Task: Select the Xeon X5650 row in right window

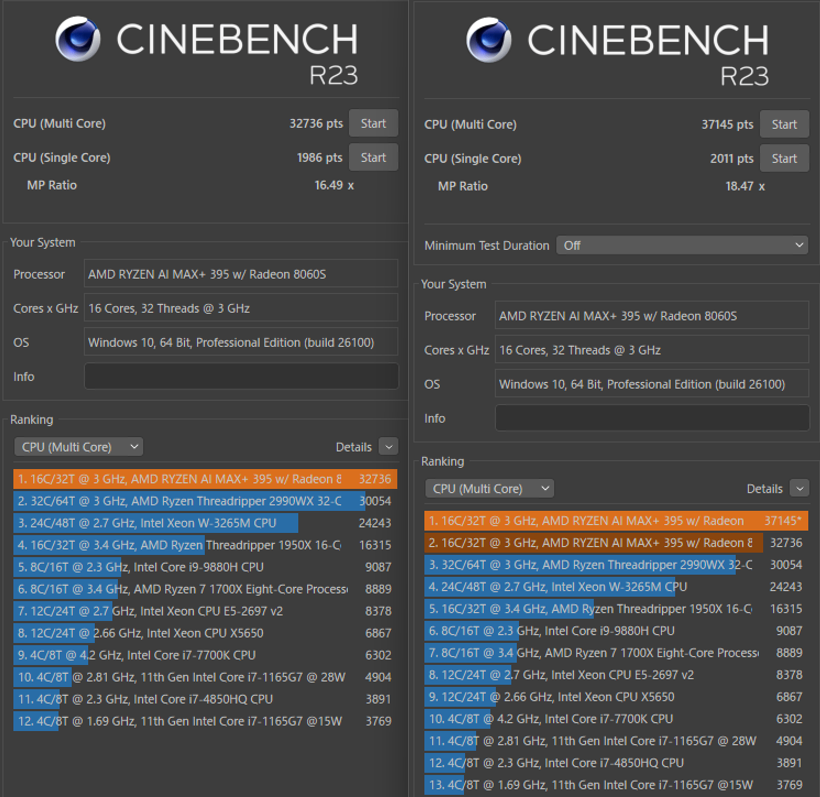Action: click(x=616, y=697)
